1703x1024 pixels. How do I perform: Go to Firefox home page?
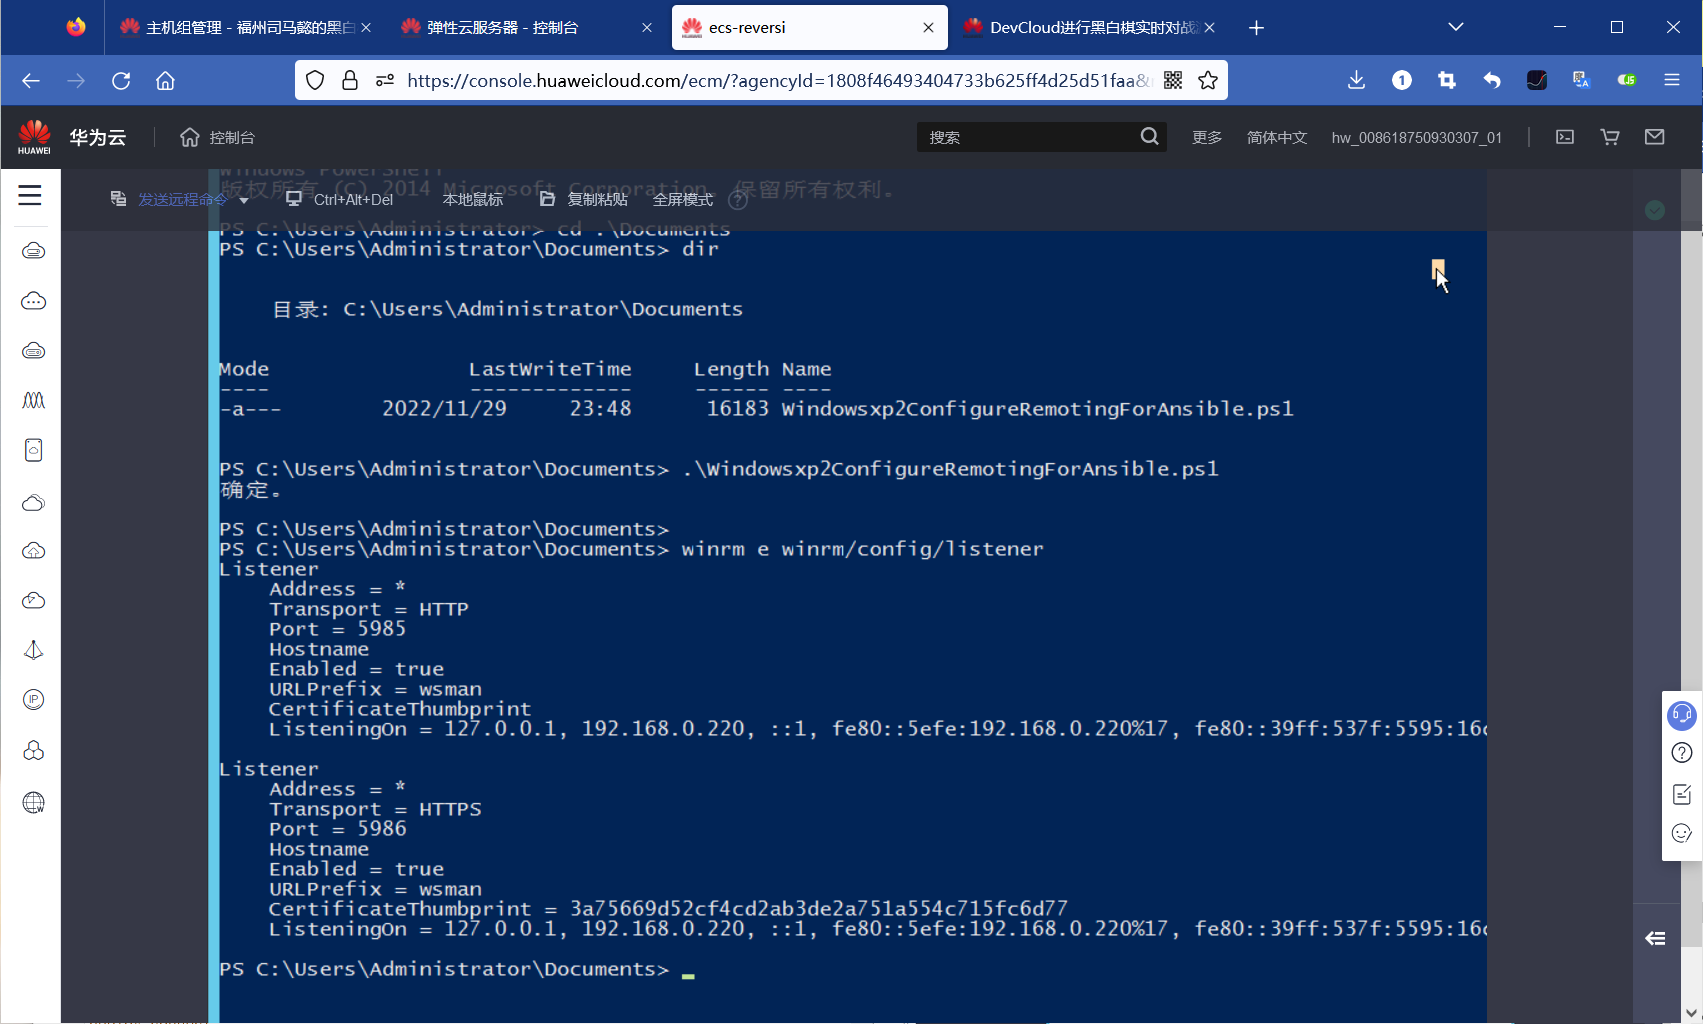(165, 80)
